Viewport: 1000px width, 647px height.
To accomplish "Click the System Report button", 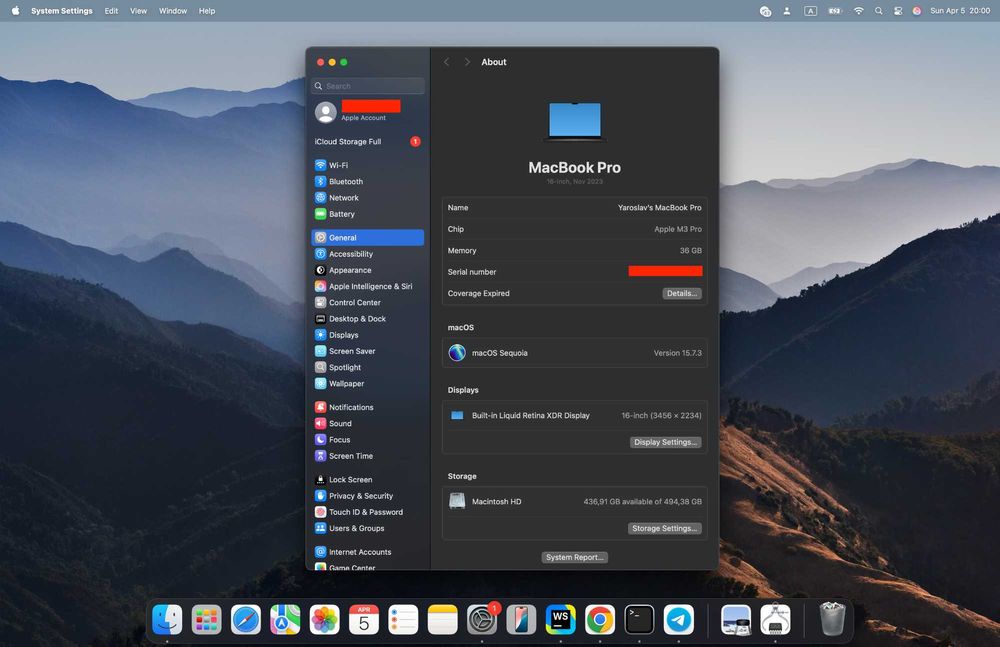I will [x=575, y=558].
